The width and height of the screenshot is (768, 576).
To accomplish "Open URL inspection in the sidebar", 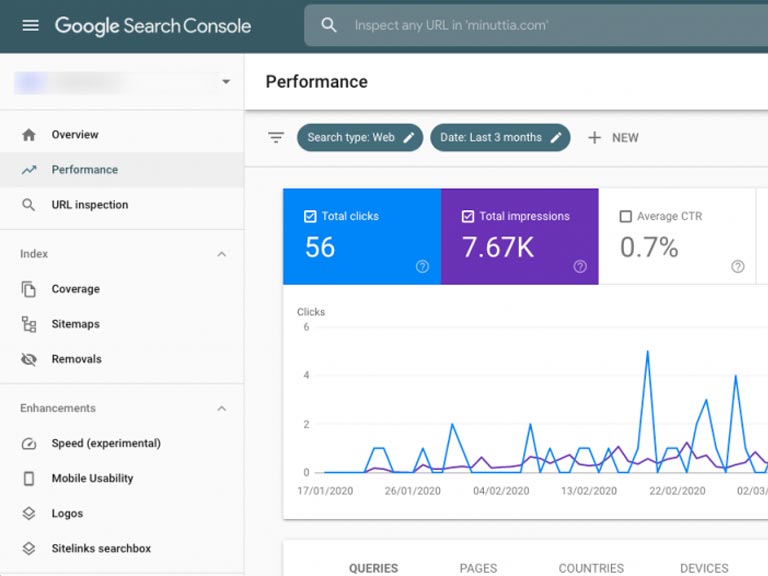I will point(121,205).
